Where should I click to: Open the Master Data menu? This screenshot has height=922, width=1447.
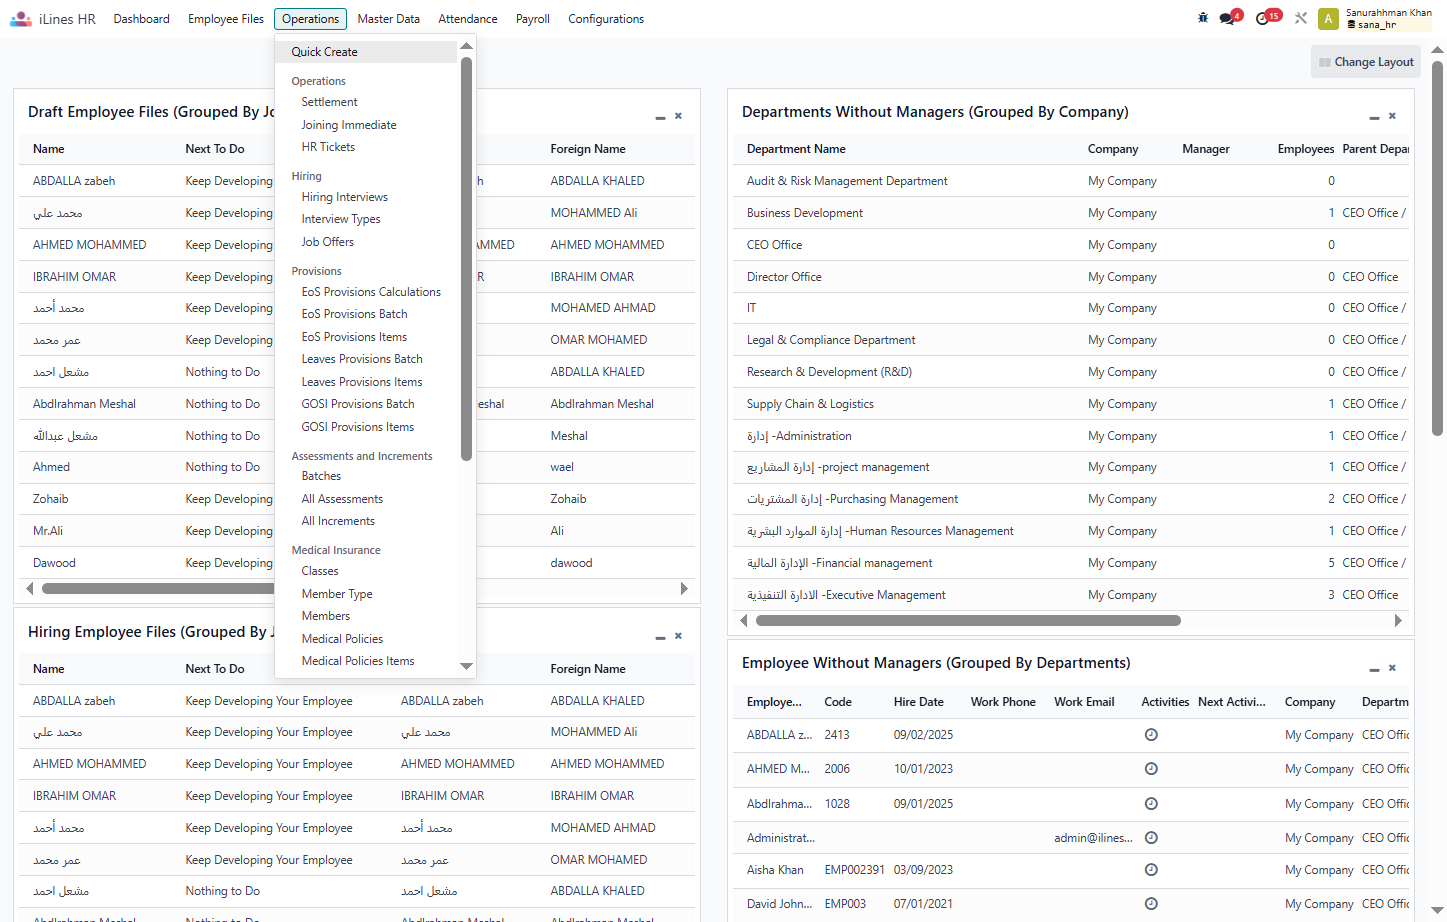point(389,19)
